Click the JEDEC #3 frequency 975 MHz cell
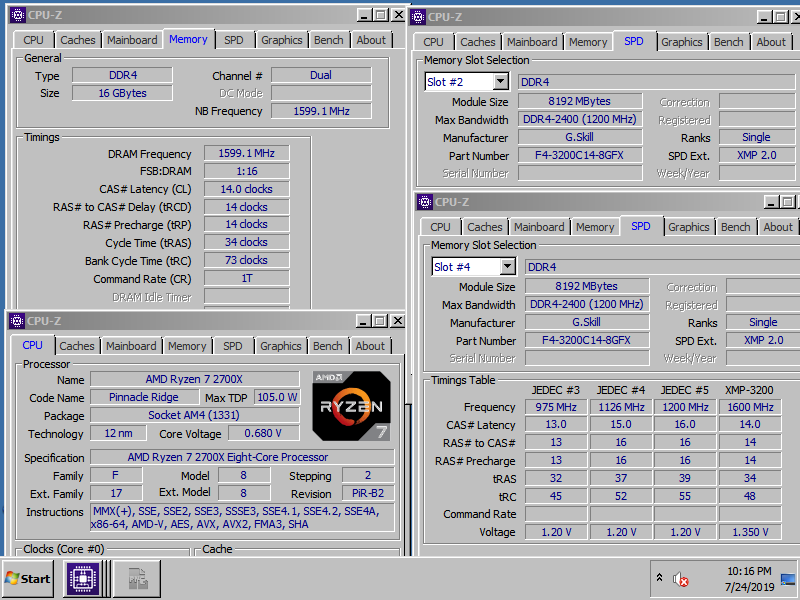This screenshot has width=800, height=600. (556, 407)
